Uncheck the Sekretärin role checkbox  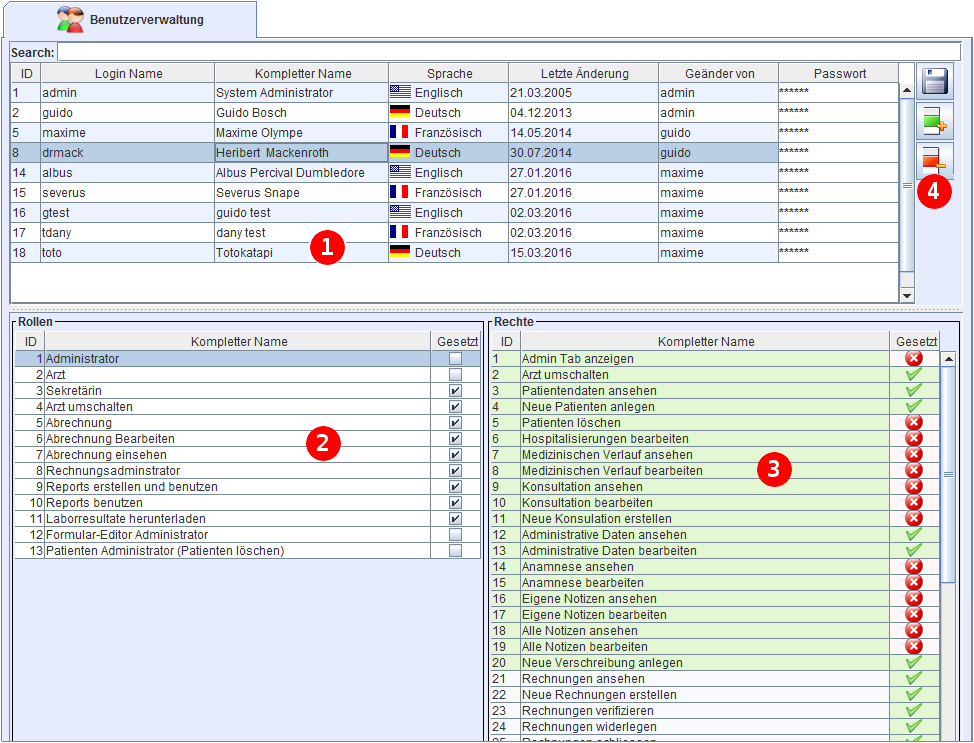pyautogui.click(x=456, y=391)
